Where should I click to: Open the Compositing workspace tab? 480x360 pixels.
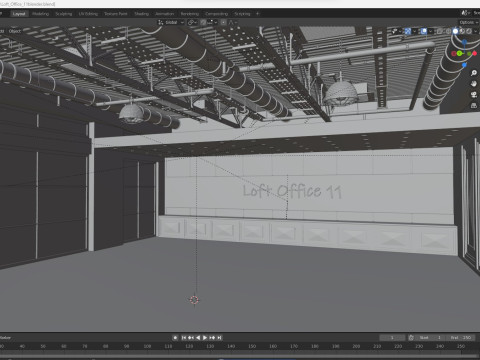click(x=217, y=14)
